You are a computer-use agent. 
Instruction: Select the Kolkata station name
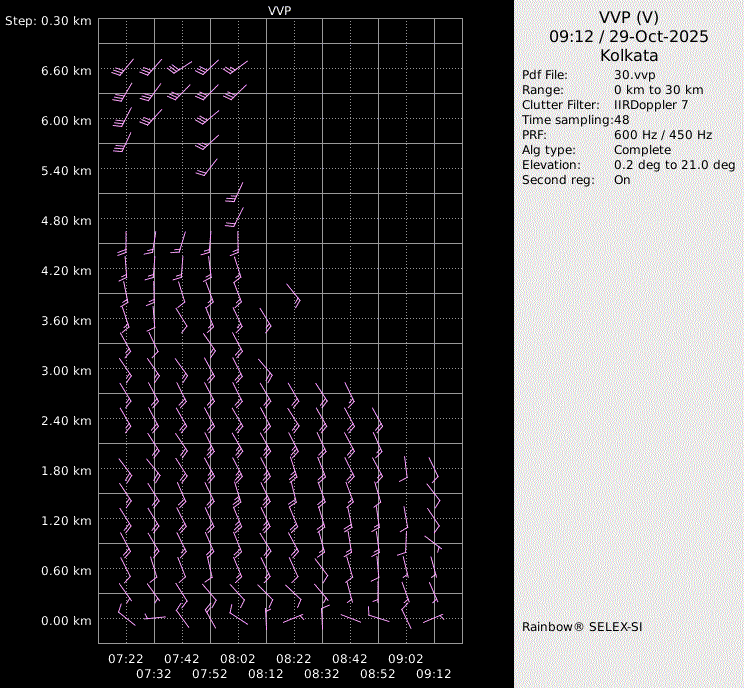628,55
